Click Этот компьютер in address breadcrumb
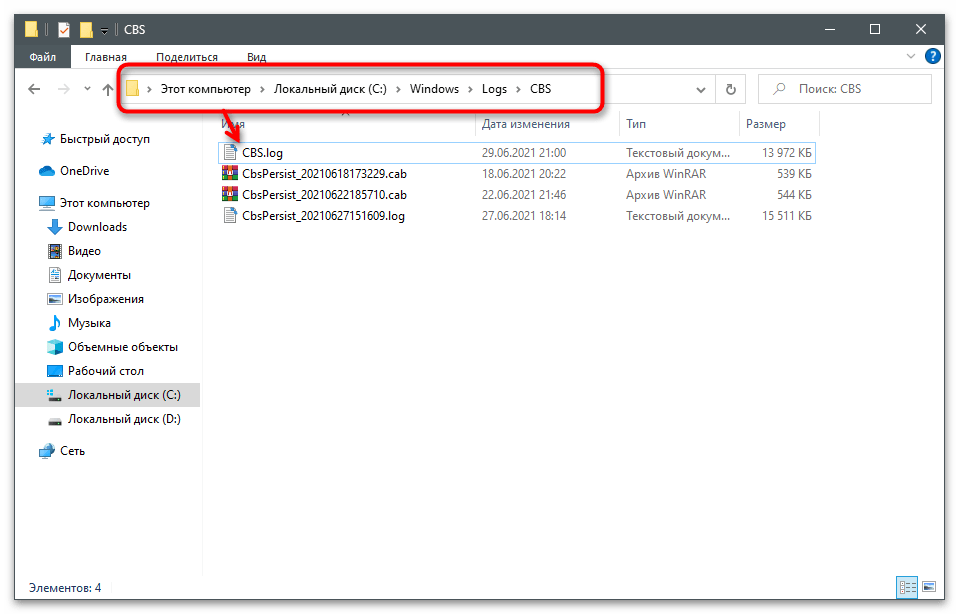 tap(206, 89)
